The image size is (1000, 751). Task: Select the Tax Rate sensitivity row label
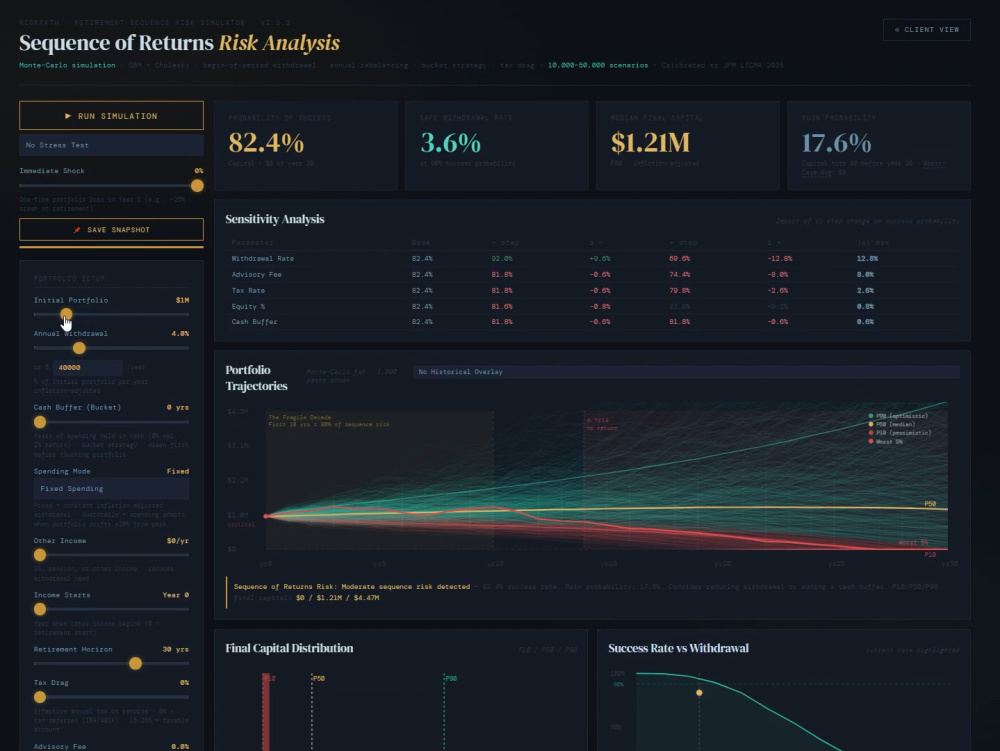click(248, 291)
